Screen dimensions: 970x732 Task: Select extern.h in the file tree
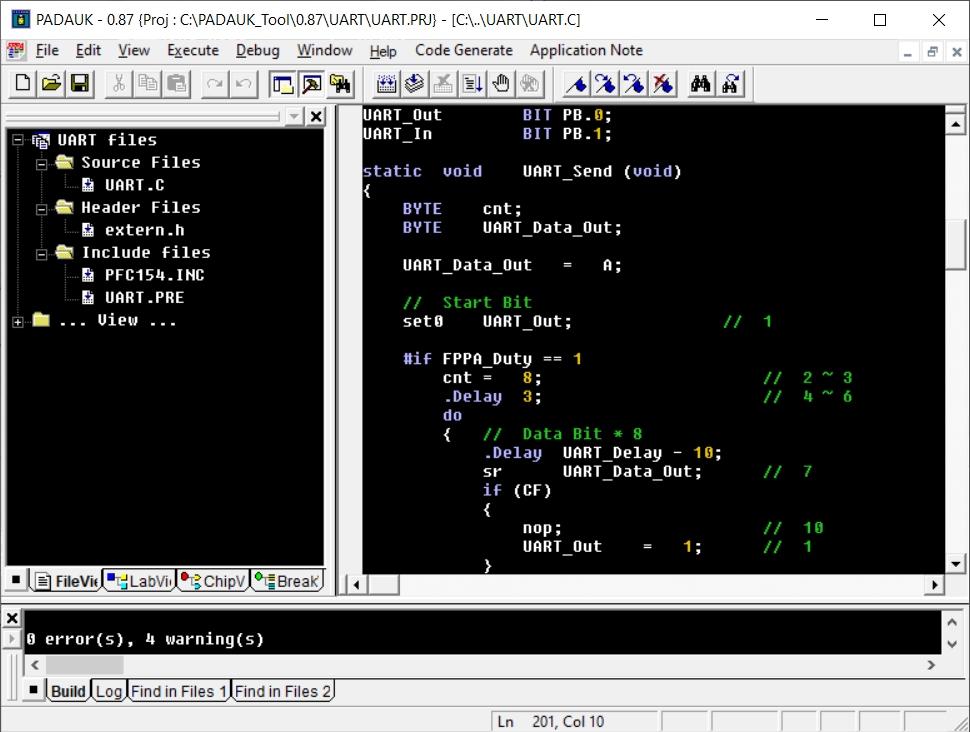click(144, 230)
